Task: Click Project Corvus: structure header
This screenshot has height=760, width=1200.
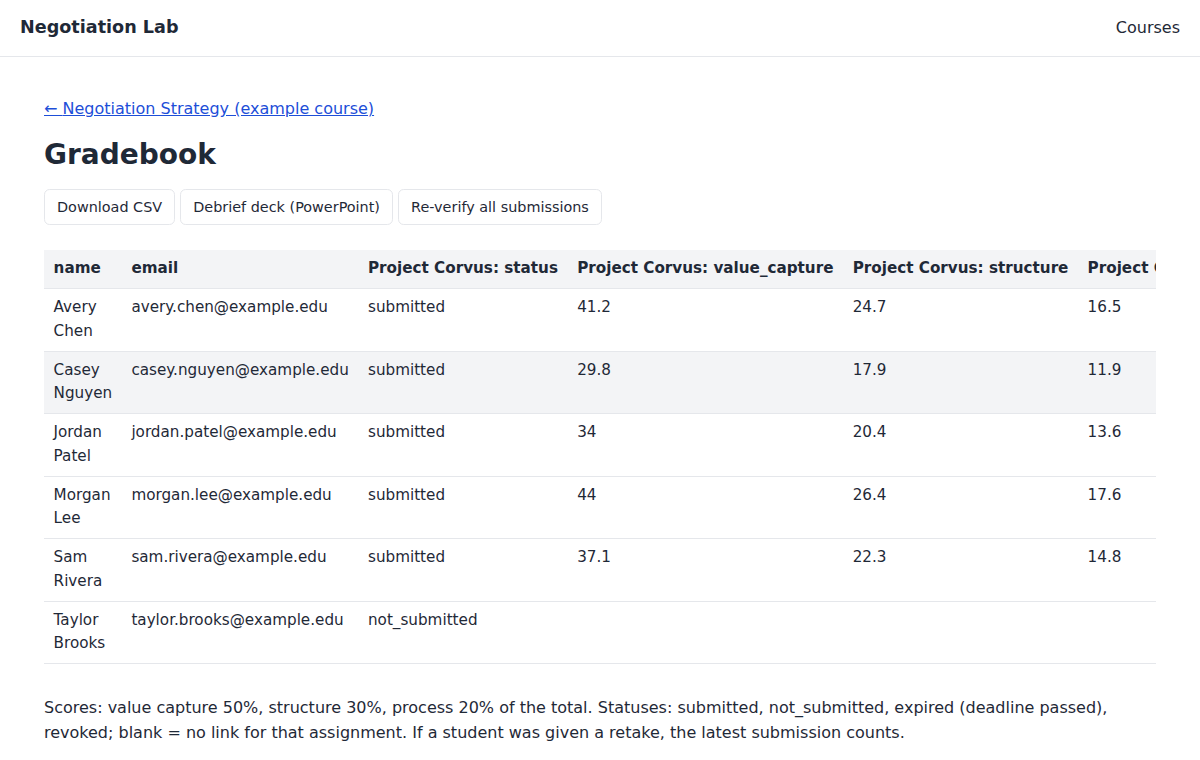Action: tap(960, 268)
